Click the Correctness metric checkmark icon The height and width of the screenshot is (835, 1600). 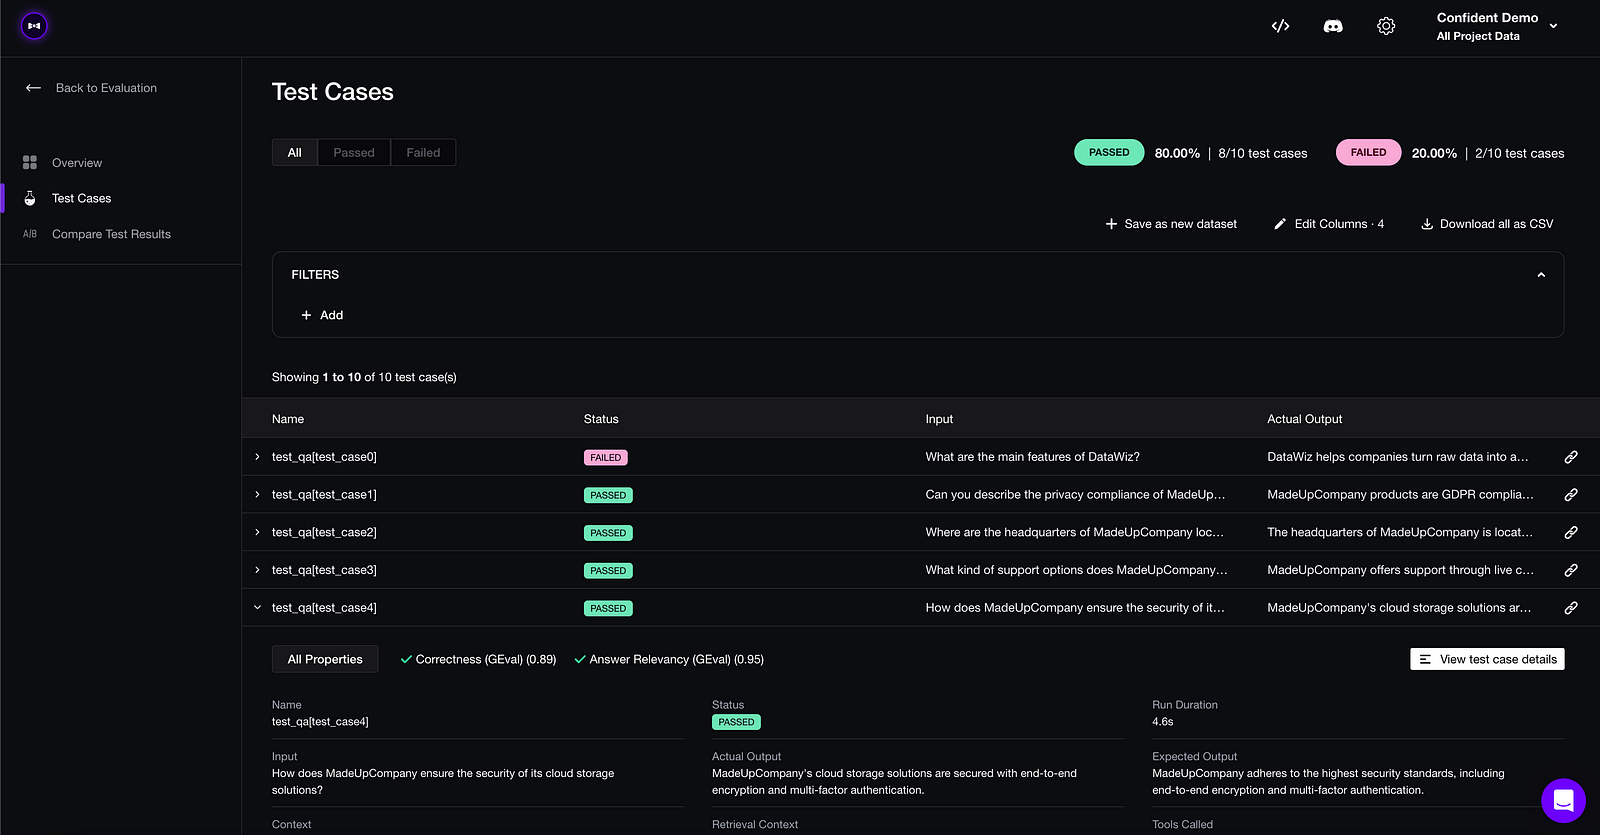tap(406, 660)
